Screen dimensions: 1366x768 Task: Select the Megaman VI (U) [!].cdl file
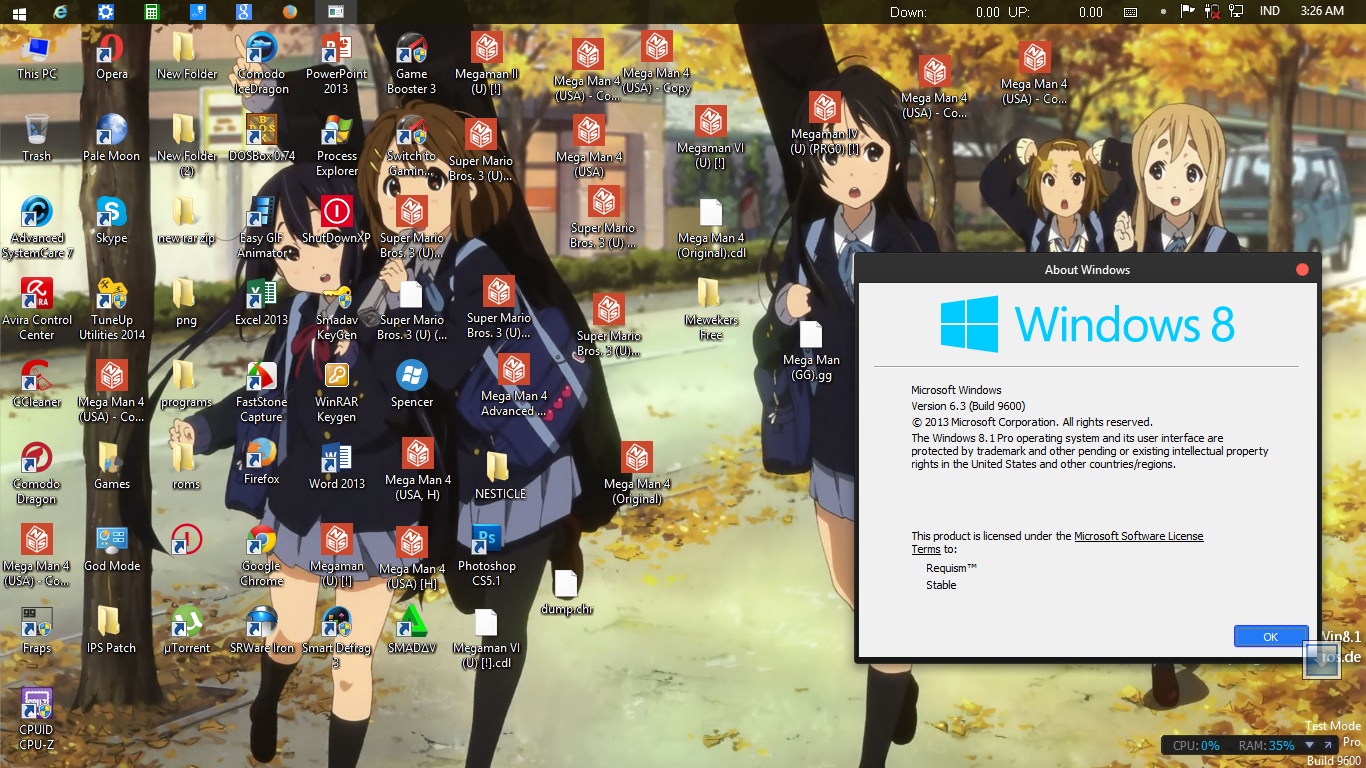click(487, 638)
